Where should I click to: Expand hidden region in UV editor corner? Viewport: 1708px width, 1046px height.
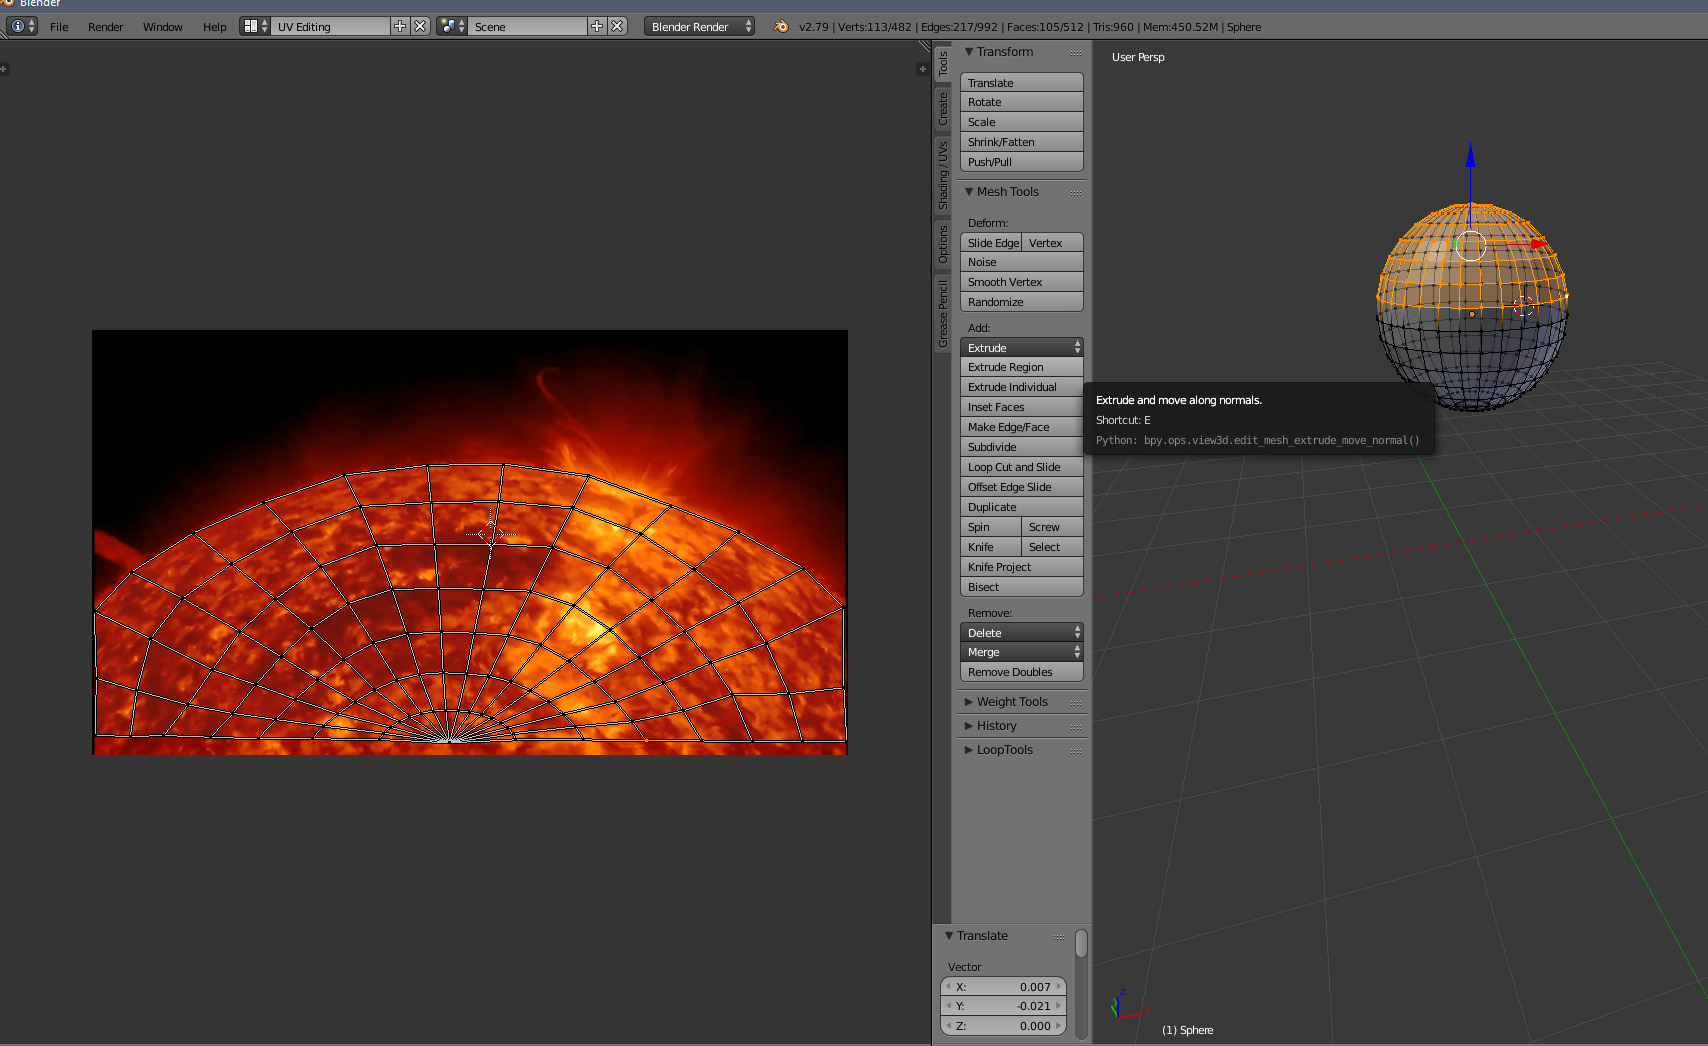click(4, 69)
